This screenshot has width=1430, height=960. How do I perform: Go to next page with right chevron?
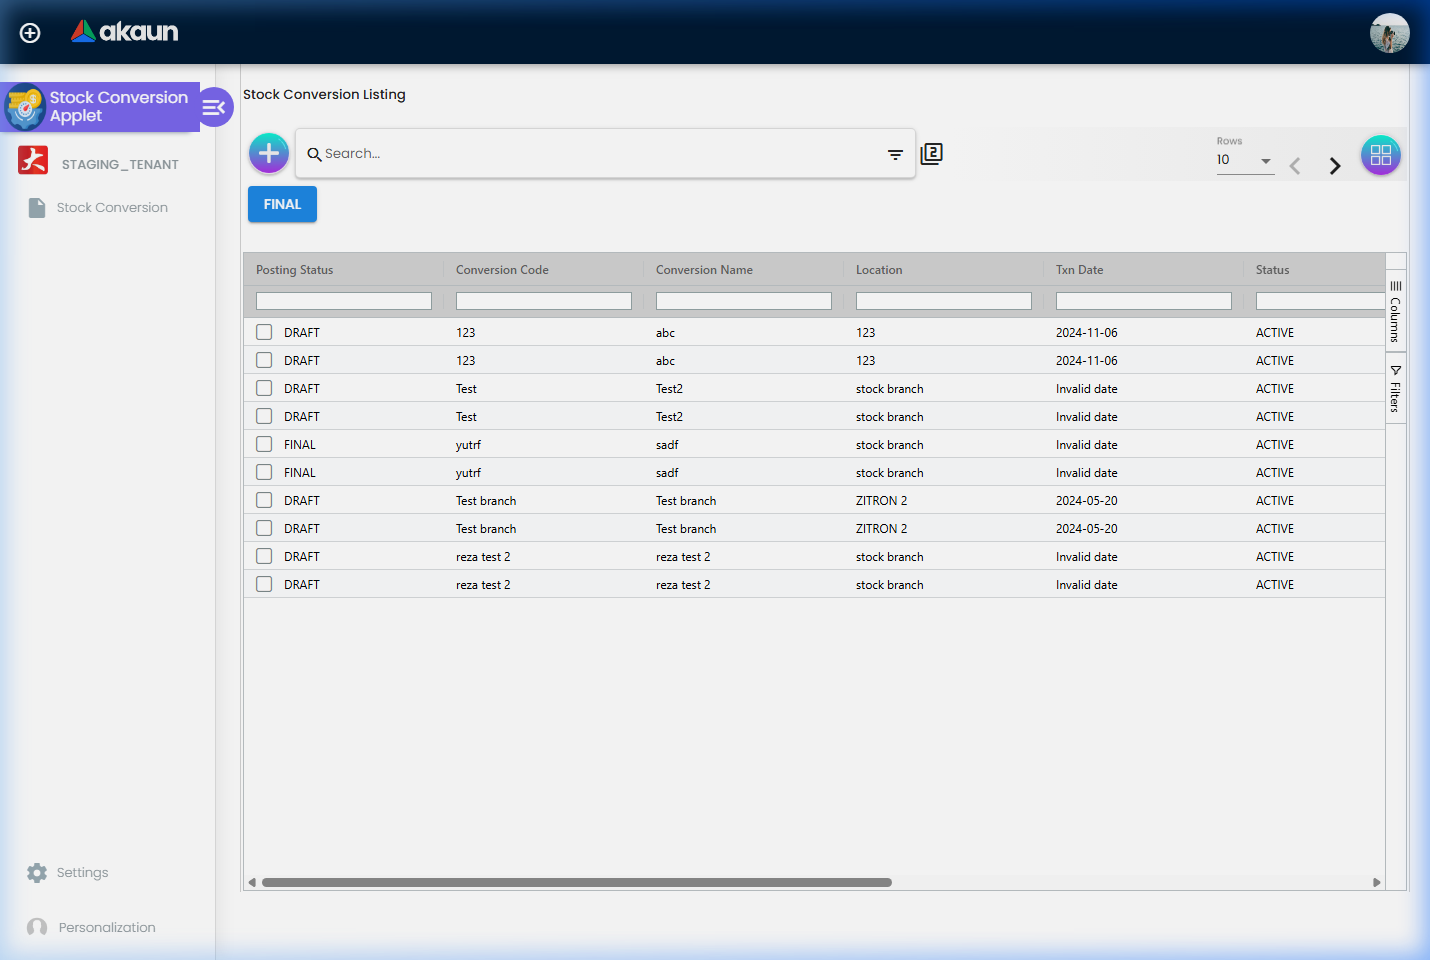coord(1334,166)
